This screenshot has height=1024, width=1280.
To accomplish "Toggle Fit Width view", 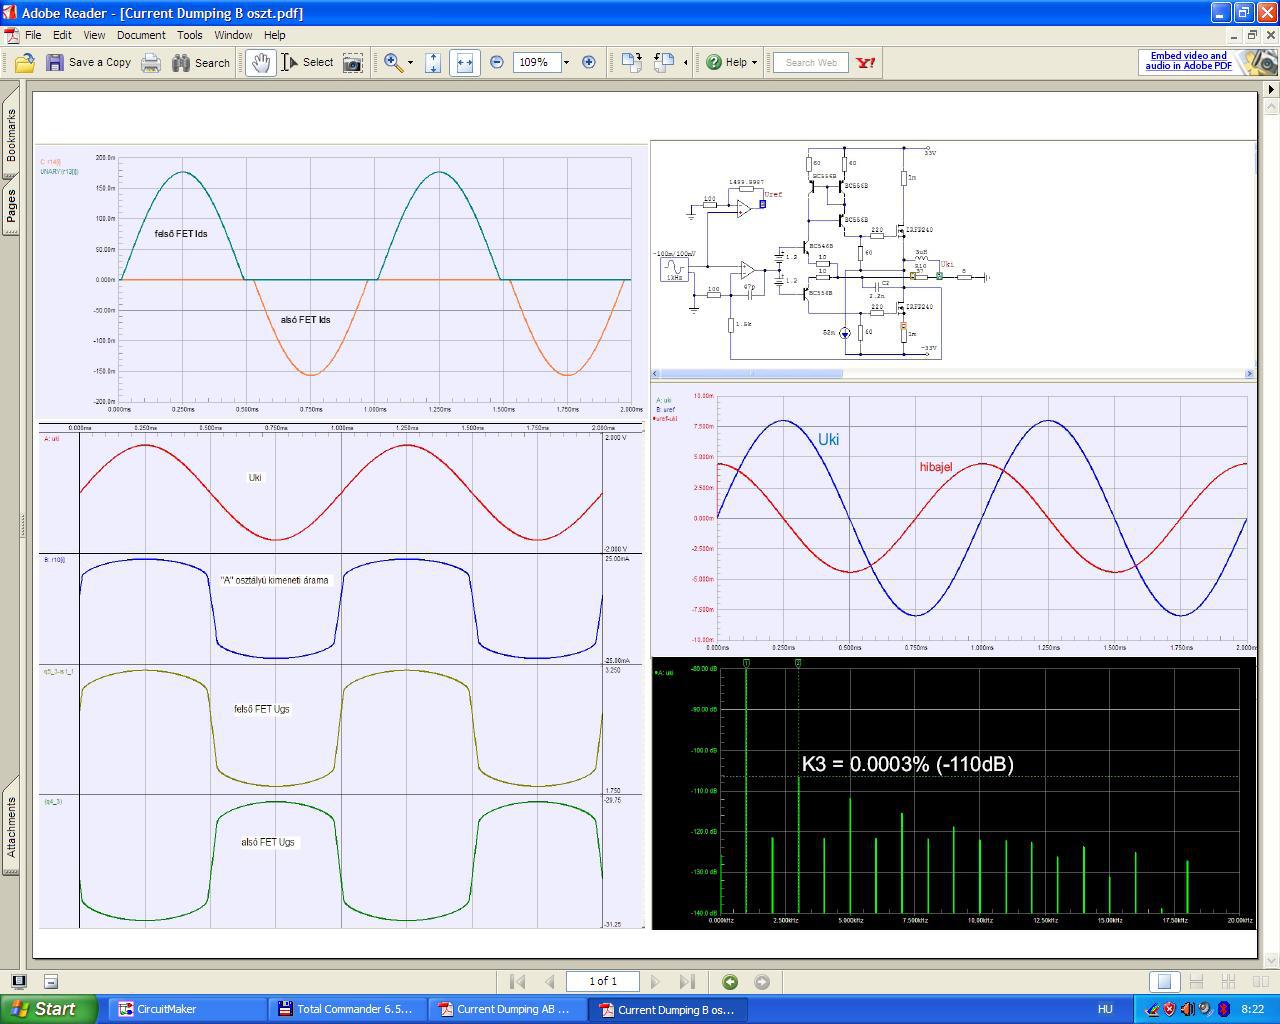I will pyautogui.click(x=464, y=63).
